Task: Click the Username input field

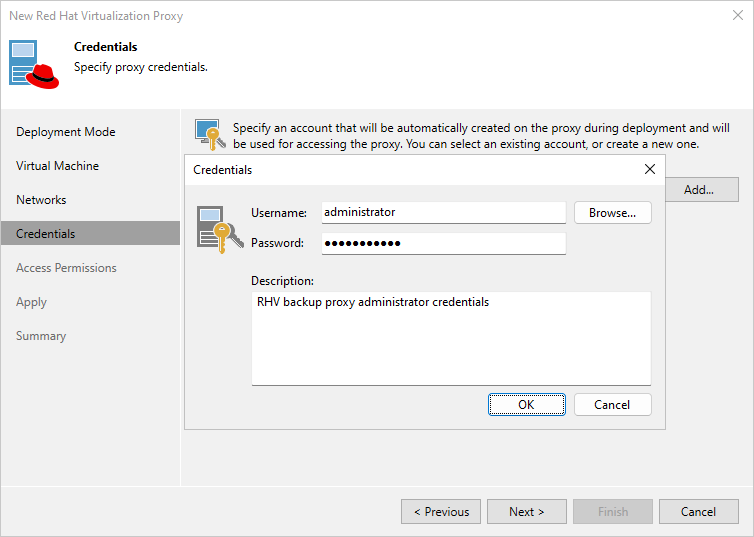Action: (443, 213)
